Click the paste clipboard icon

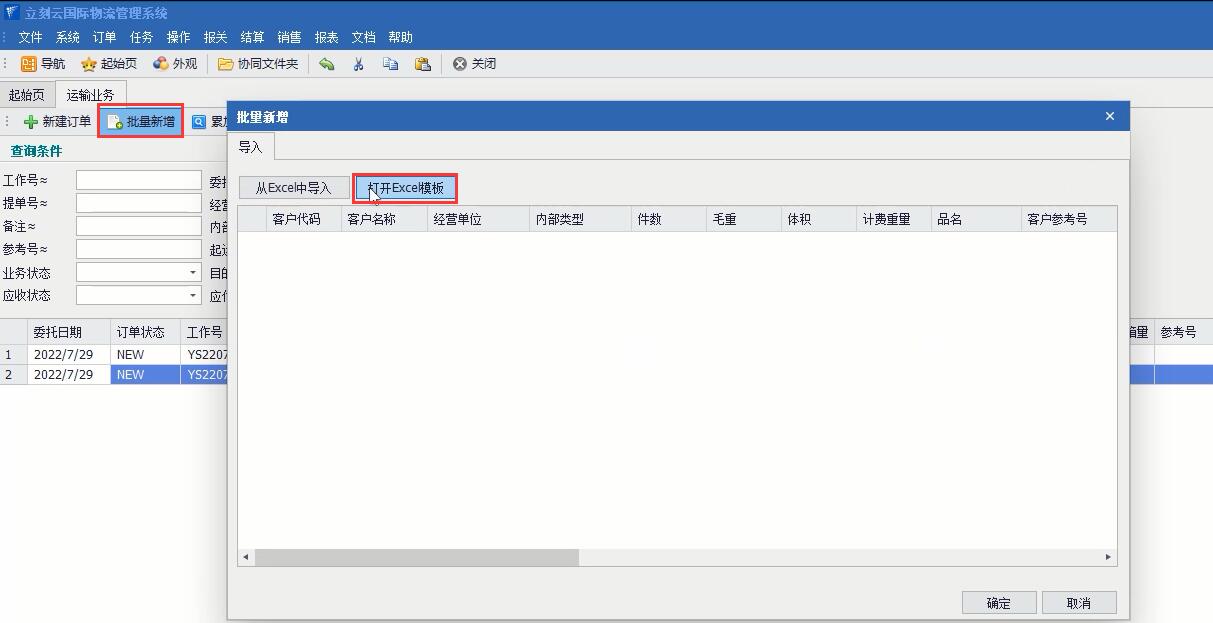click(x=423, y=64)
